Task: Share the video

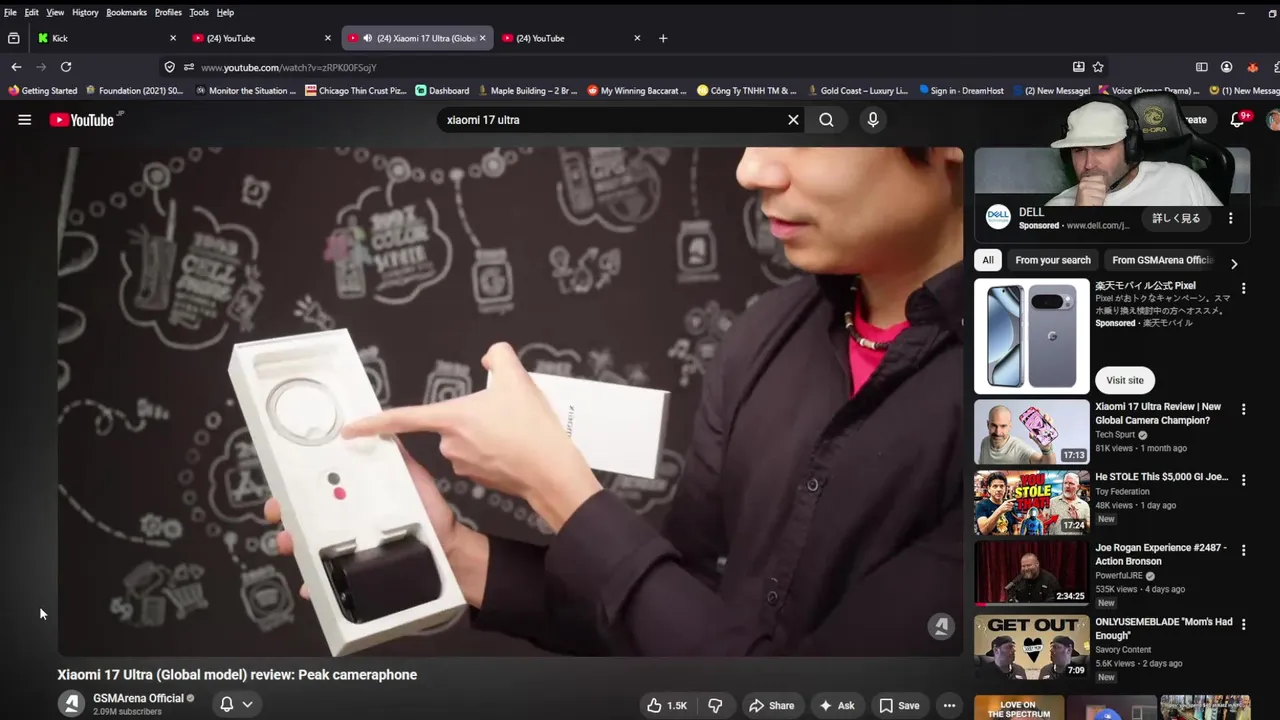Action: click(771, 705)
